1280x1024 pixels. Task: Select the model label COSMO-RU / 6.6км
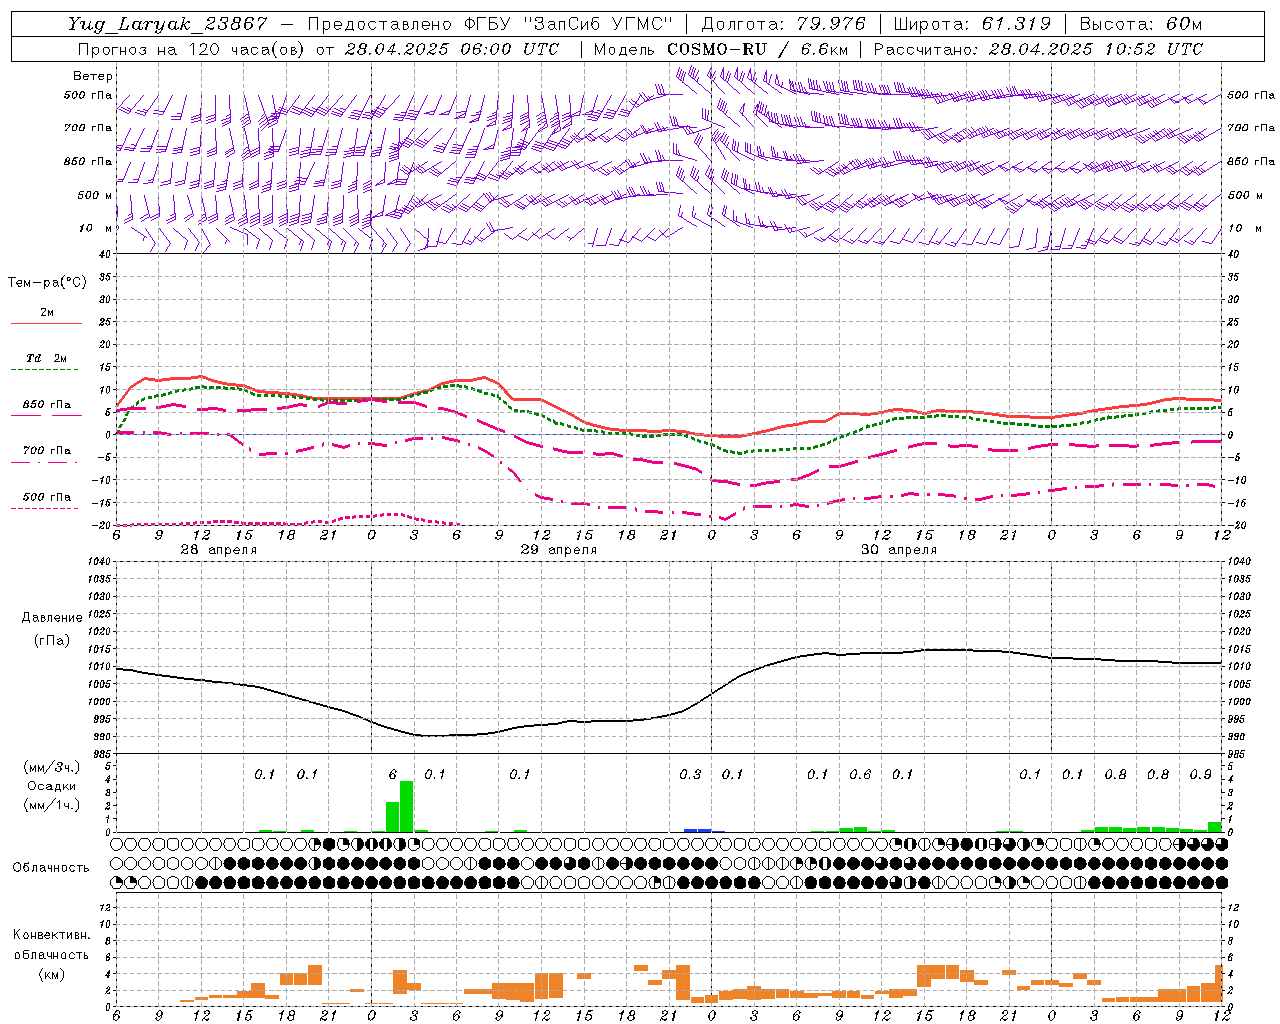pyautogui.click(x=758, y=49)
